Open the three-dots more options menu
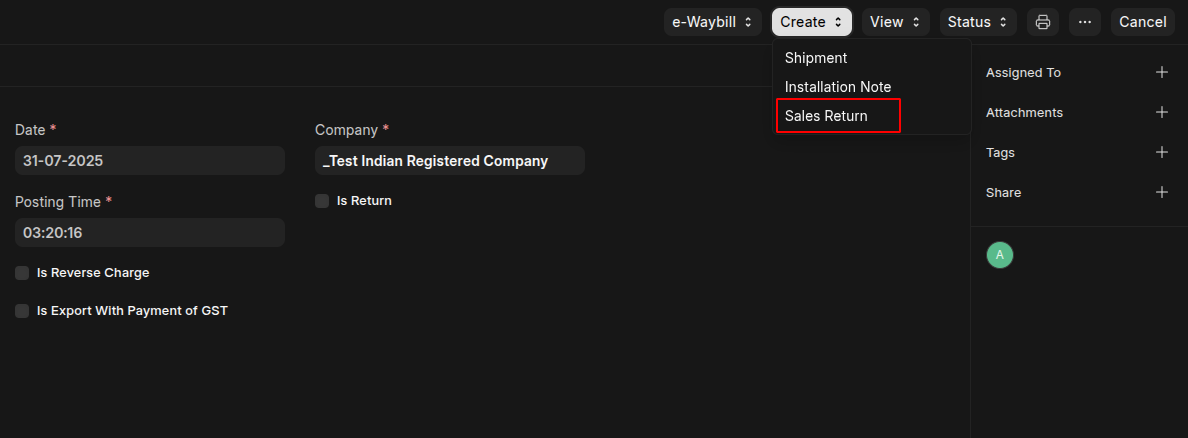 1085,22
